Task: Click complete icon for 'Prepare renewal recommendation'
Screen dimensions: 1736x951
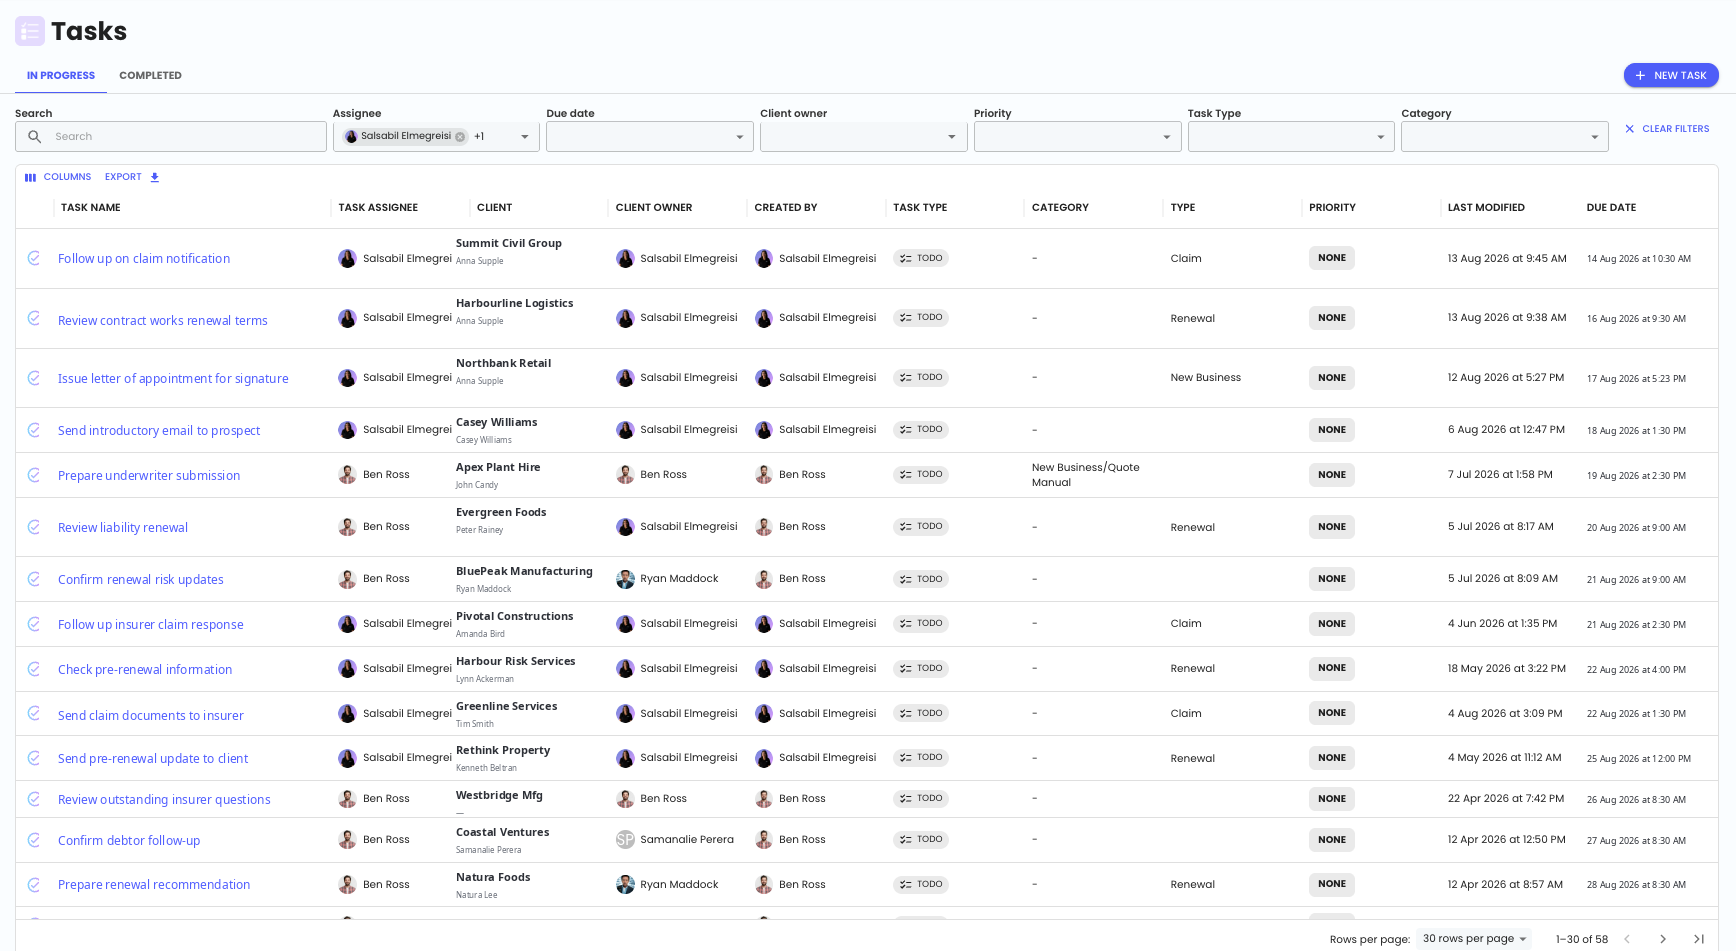Action: (34, 885)
